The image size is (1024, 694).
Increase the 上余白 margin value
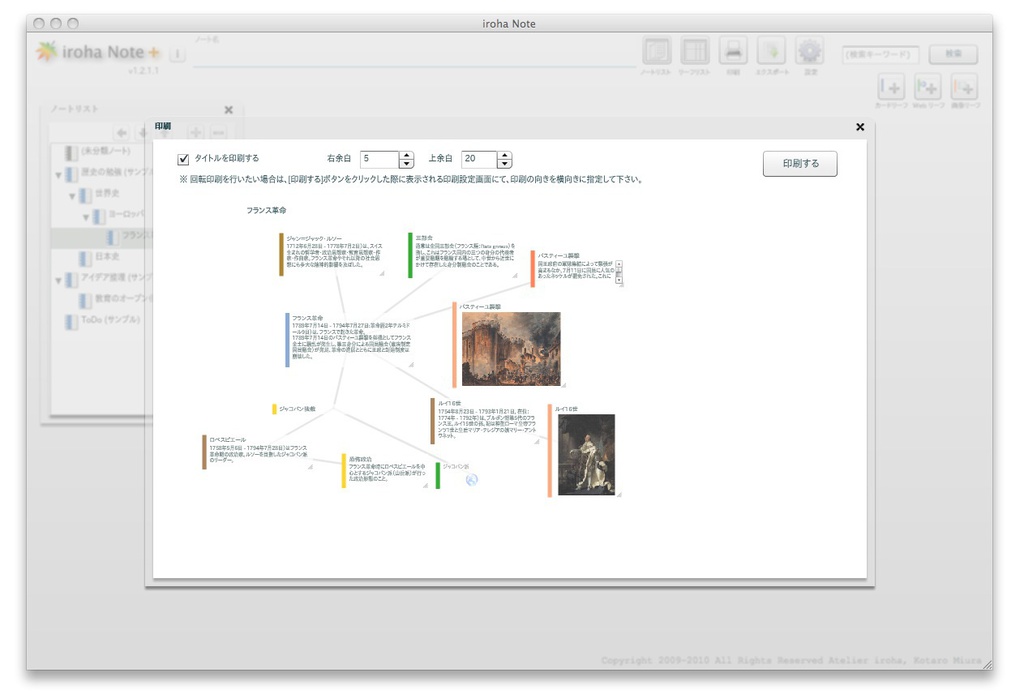click(504, 155)
